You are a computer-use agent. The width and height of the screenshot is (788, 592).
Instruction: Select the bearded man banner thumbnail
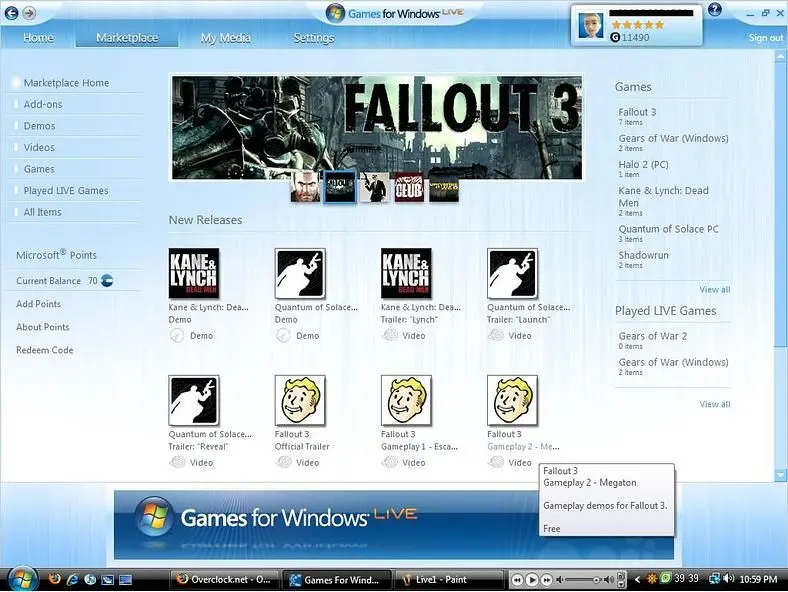coord(305,187)
